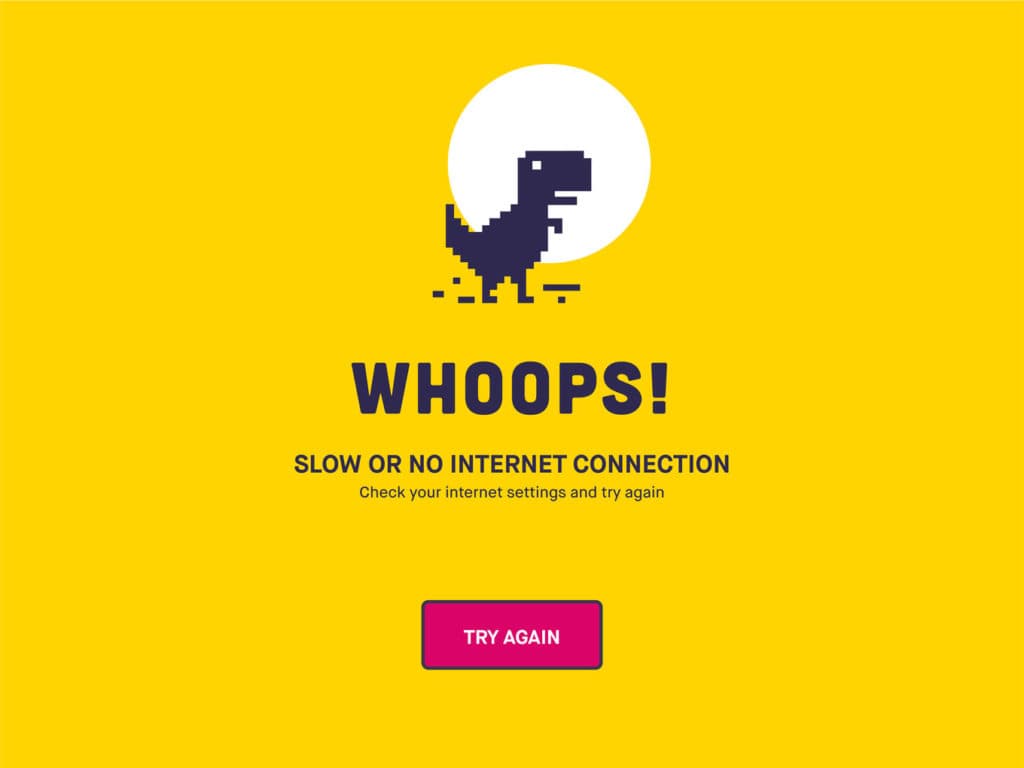Click the exclamation mark in WHOOPS!
1024x768 pixels.
pyautogui.click(x=660, y=389)
